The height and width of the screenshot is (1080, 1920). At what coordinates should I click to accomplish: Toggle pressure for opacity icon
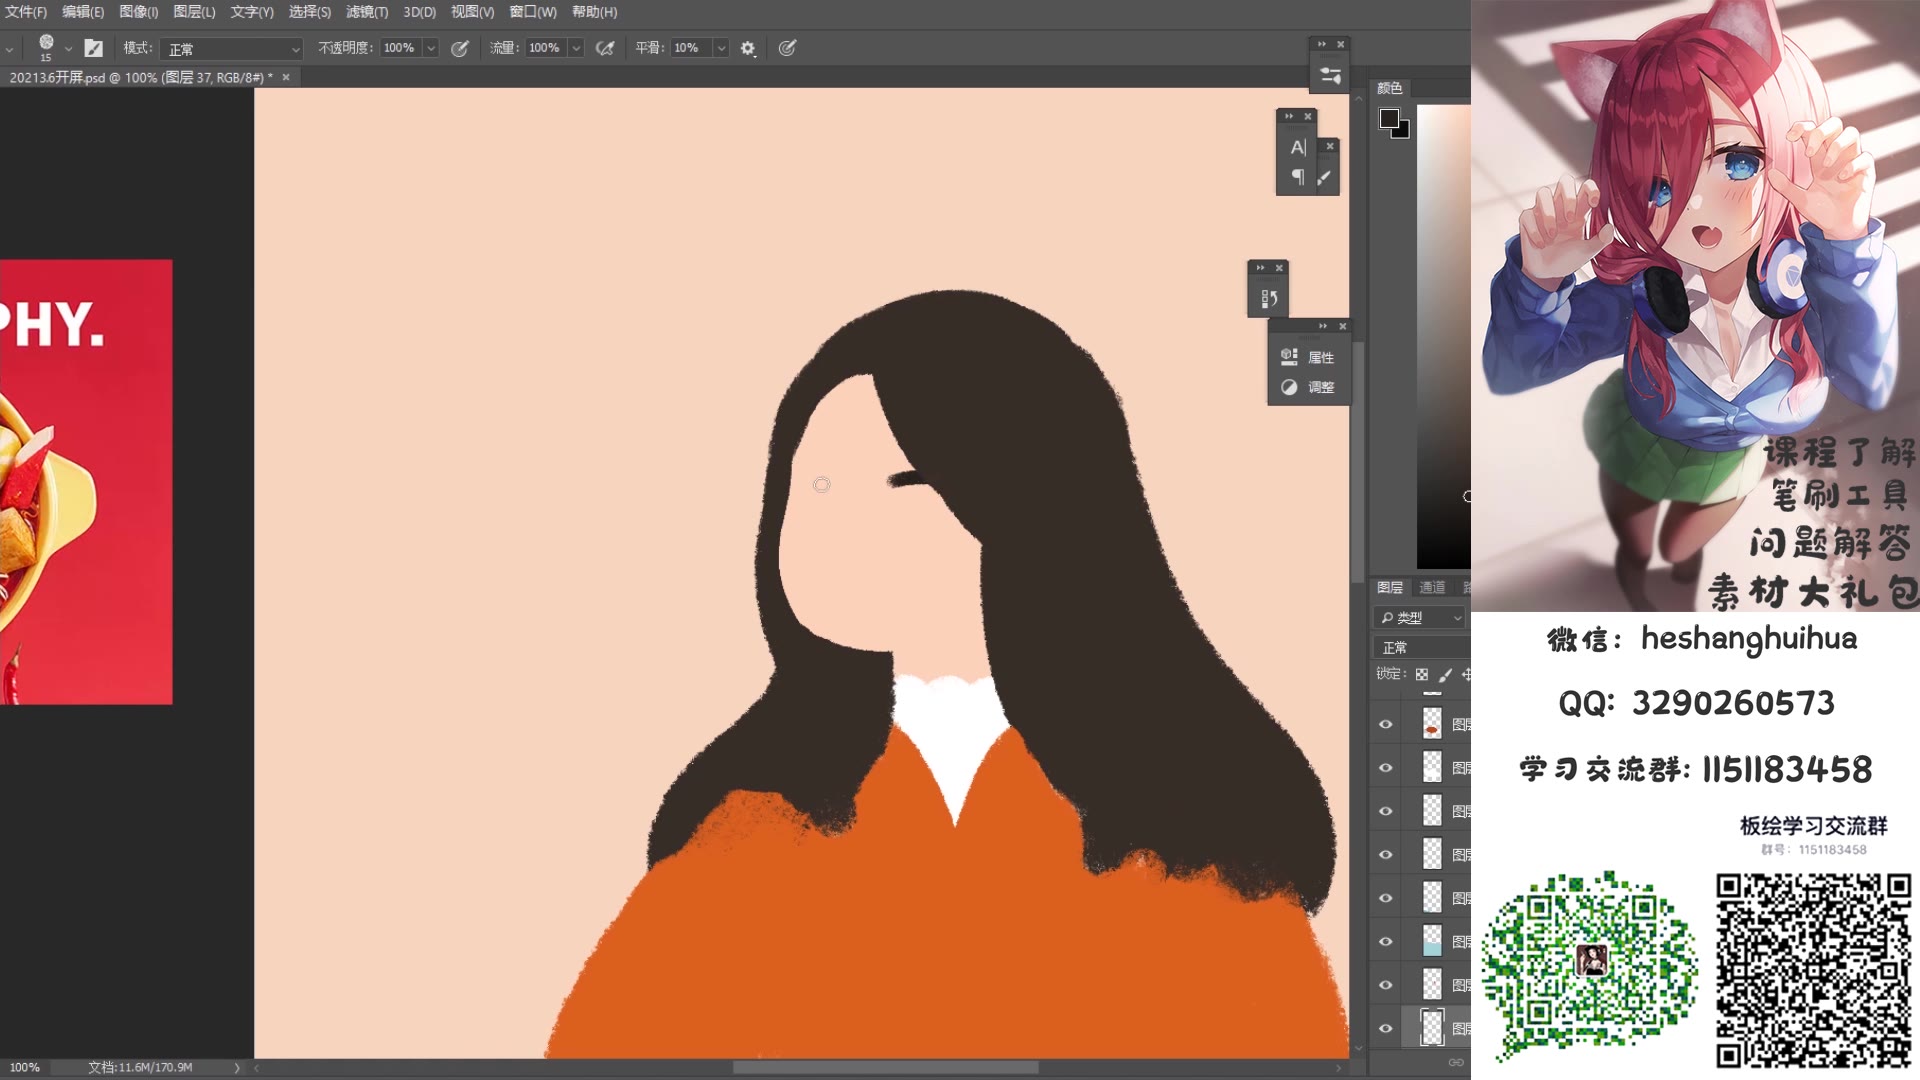(x=460, y=48)
